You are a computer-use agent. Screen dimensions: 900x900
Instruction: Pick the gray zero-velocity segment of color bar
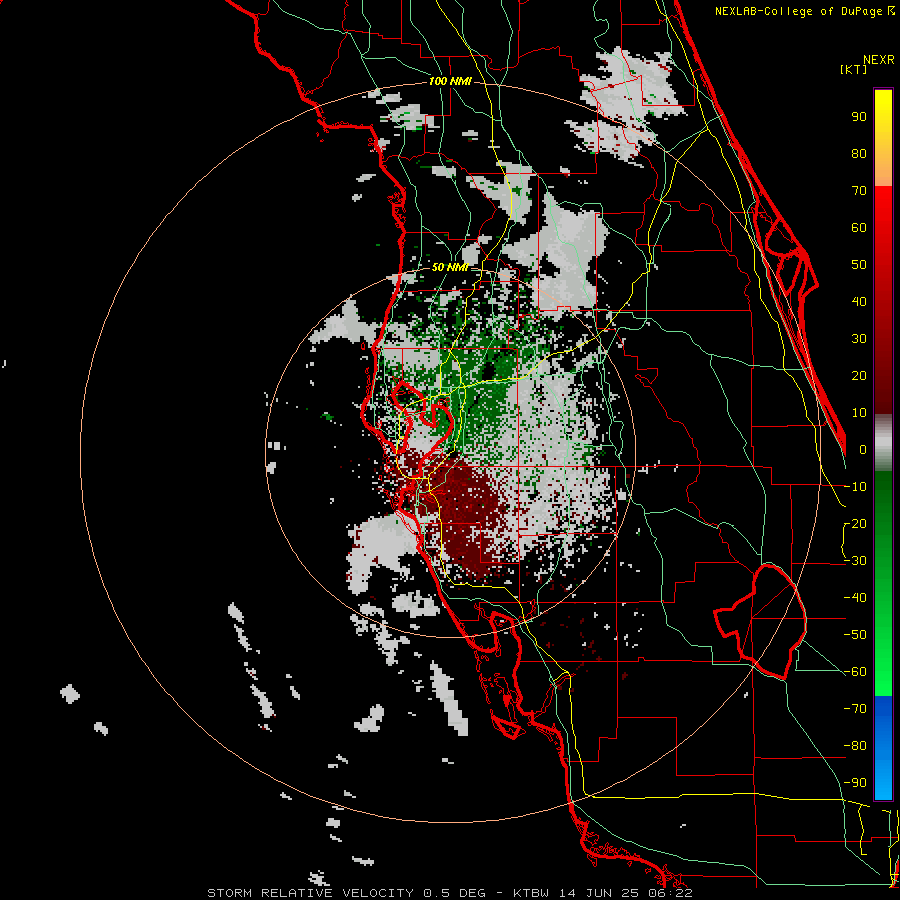pyautogui.click(x=883, y=443)
